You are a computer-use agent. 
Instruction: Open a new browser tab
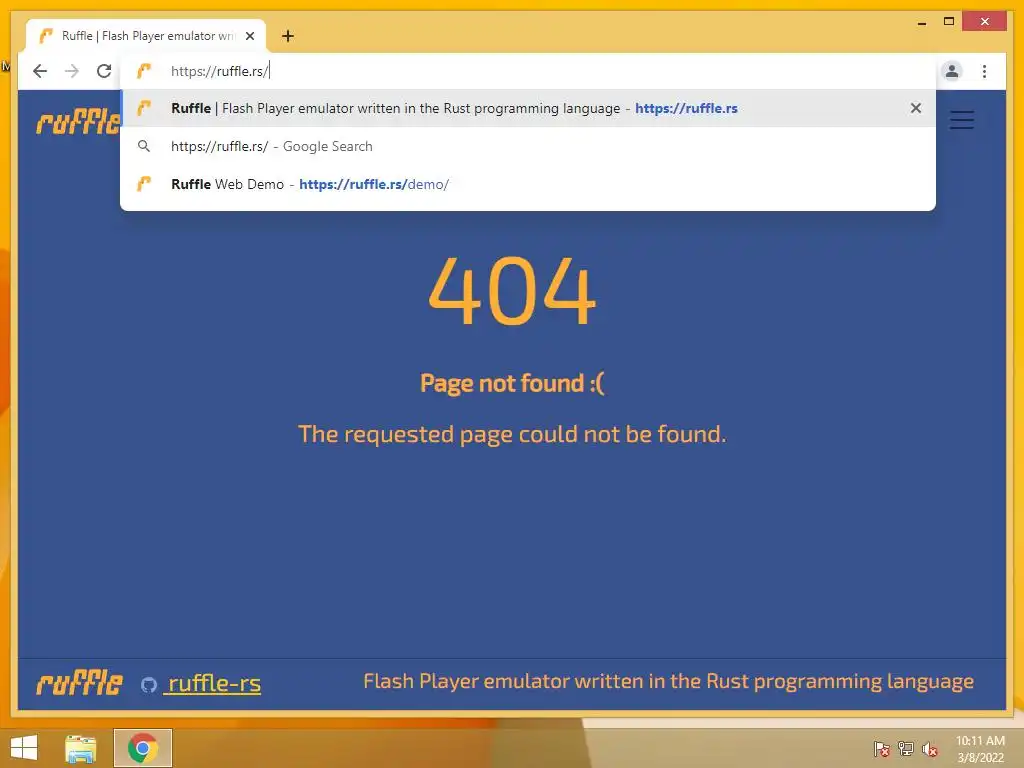287,36
